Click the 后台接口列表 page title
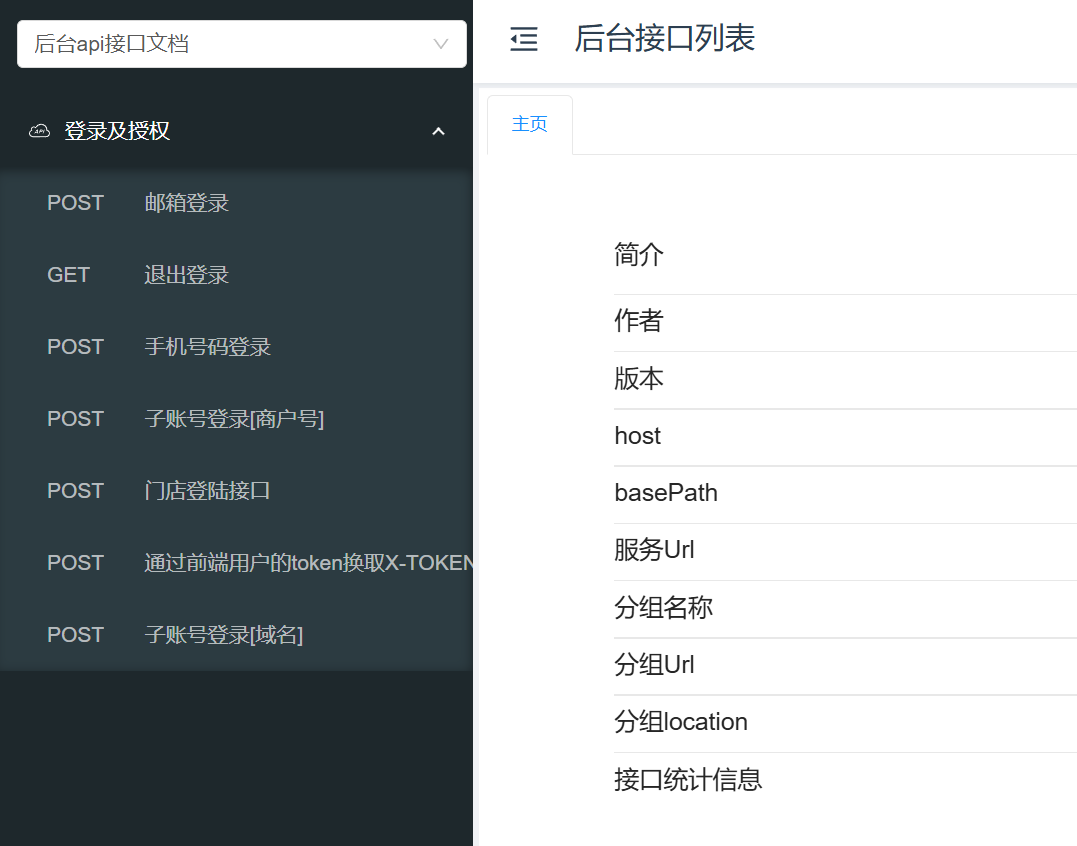 click(x=664, y=39)
